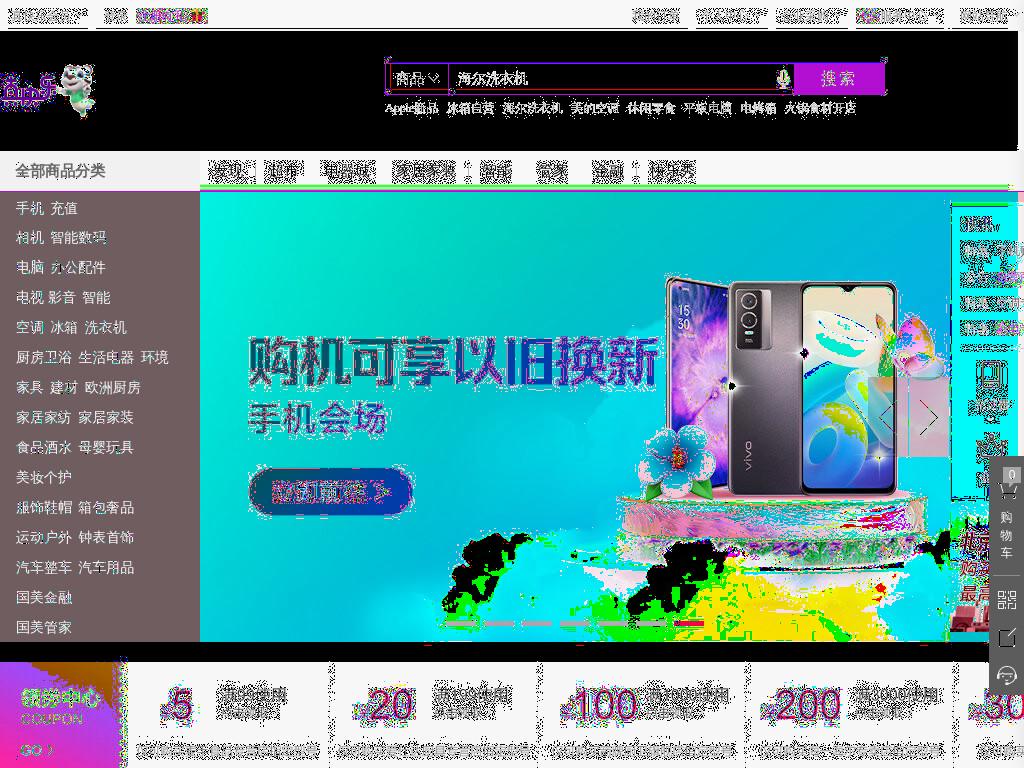
Task: Select the 相机 category
Action: click(x=29, y=238)
